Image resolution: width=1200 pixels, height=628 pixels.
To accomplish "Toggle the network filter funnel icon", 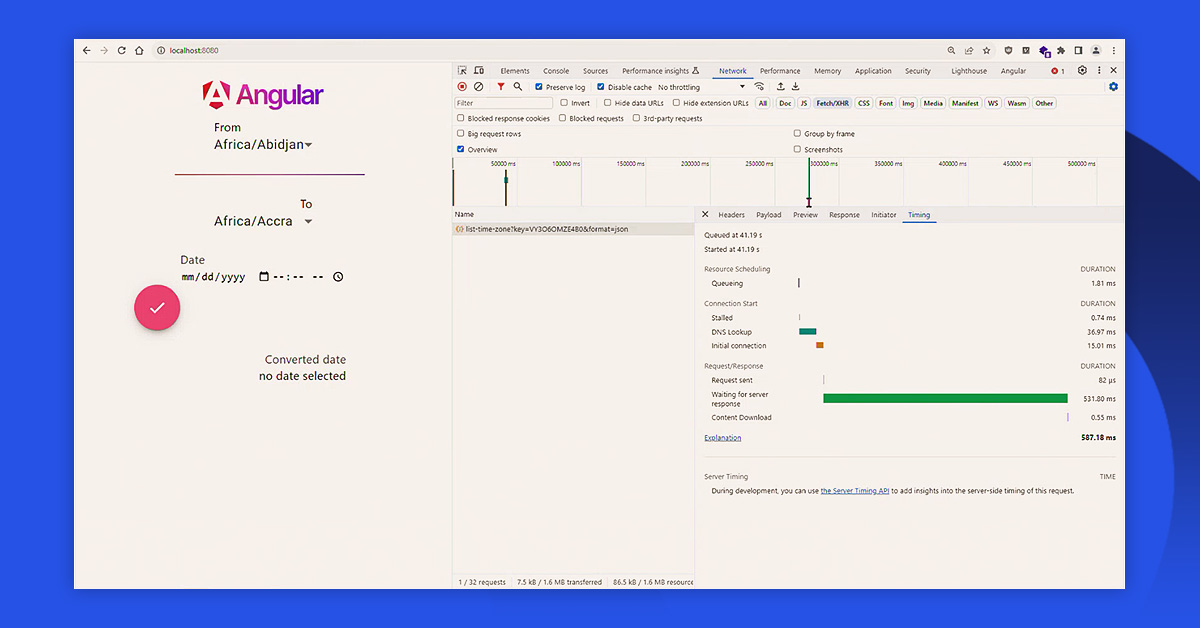I will [x=501, y=87].
